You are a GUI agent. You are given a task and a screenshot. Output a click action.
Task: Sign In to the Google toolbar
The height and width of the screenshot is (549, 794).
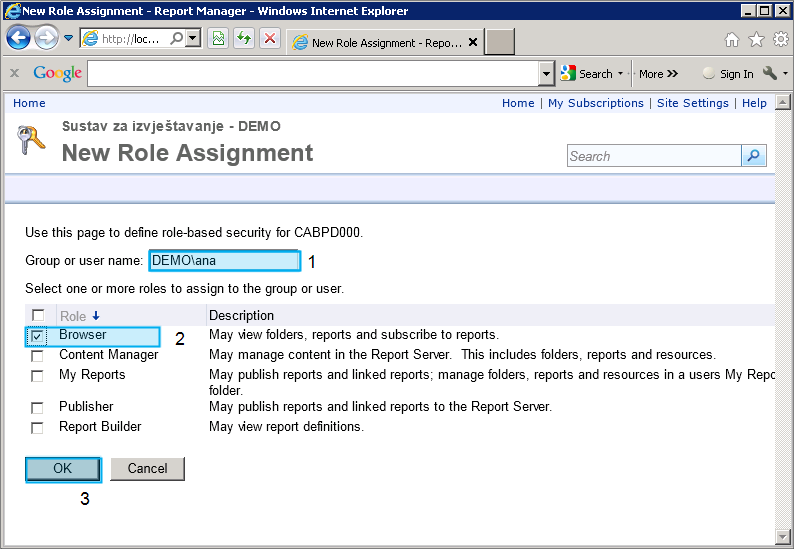pyautogui.click(x=728, y=74)
